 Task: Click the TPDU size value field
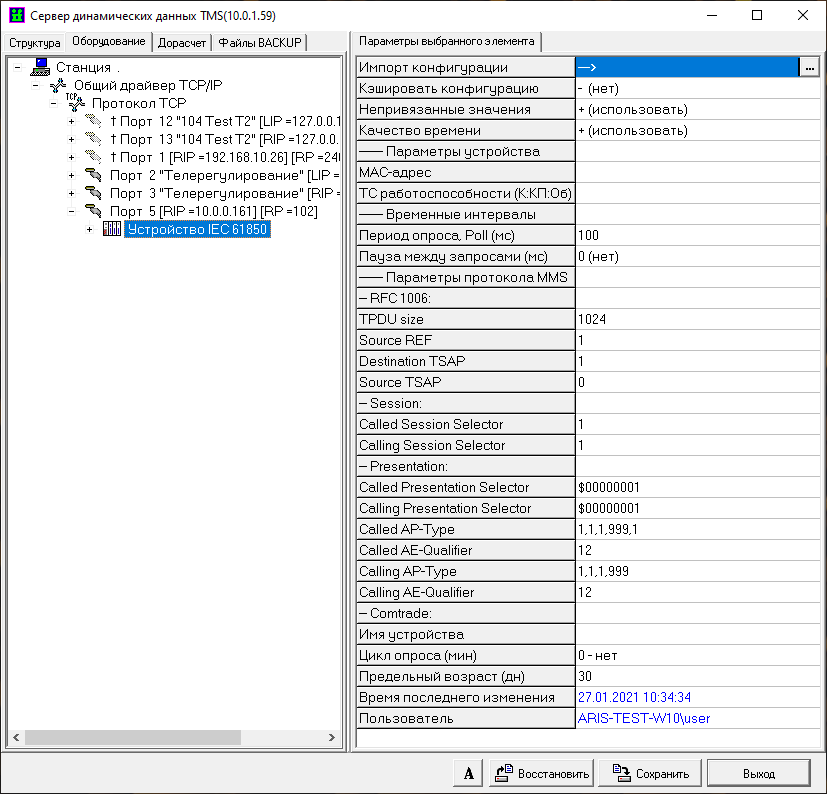pos(700,319)
